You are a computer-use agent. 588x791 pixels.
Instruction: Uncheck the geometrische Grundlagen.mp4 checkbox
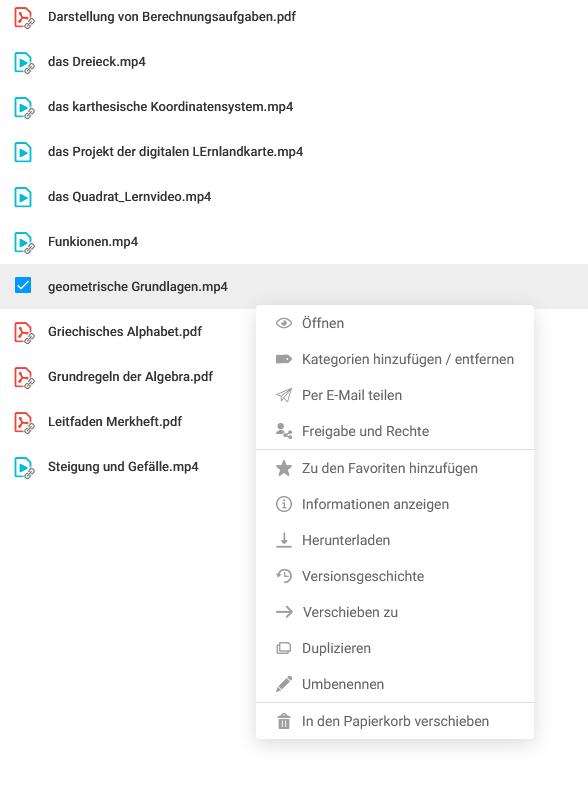tap(23, 286)
